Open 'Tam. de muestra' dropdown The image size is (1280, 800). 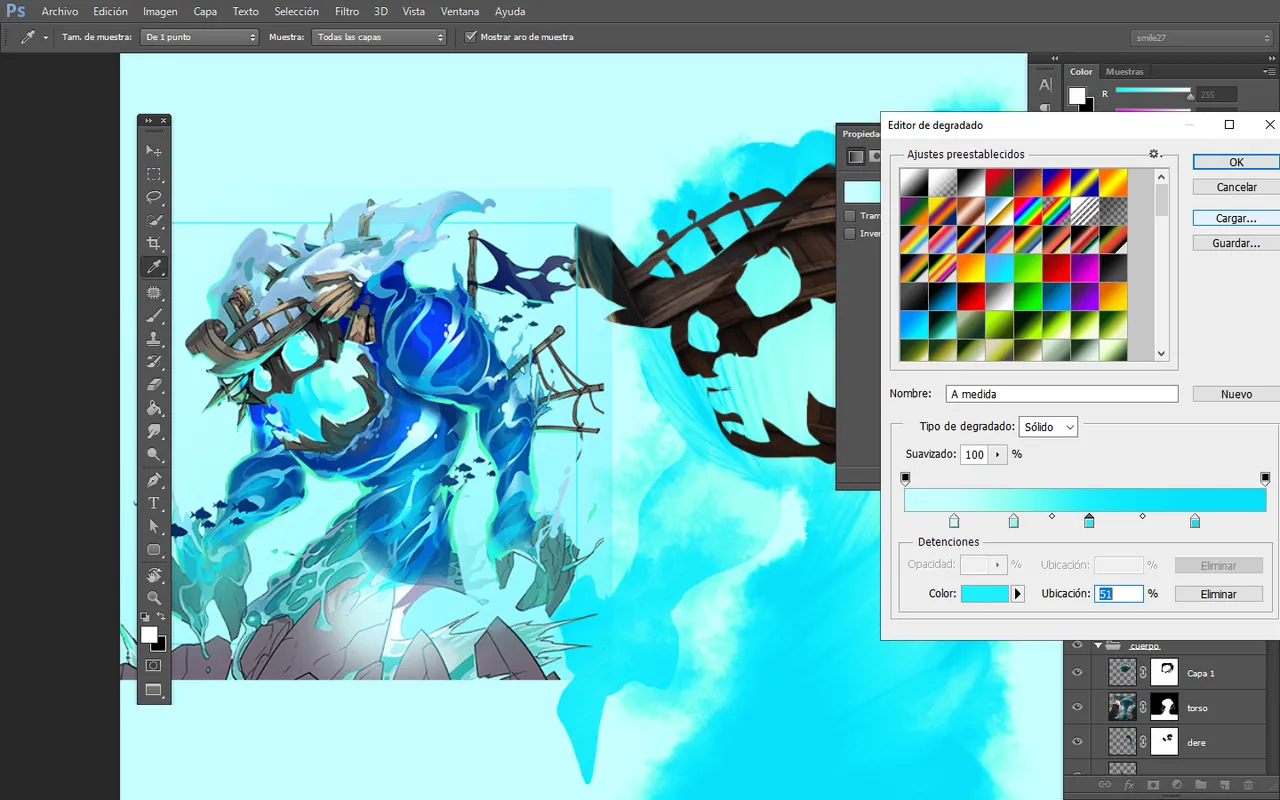pos(199,37)
